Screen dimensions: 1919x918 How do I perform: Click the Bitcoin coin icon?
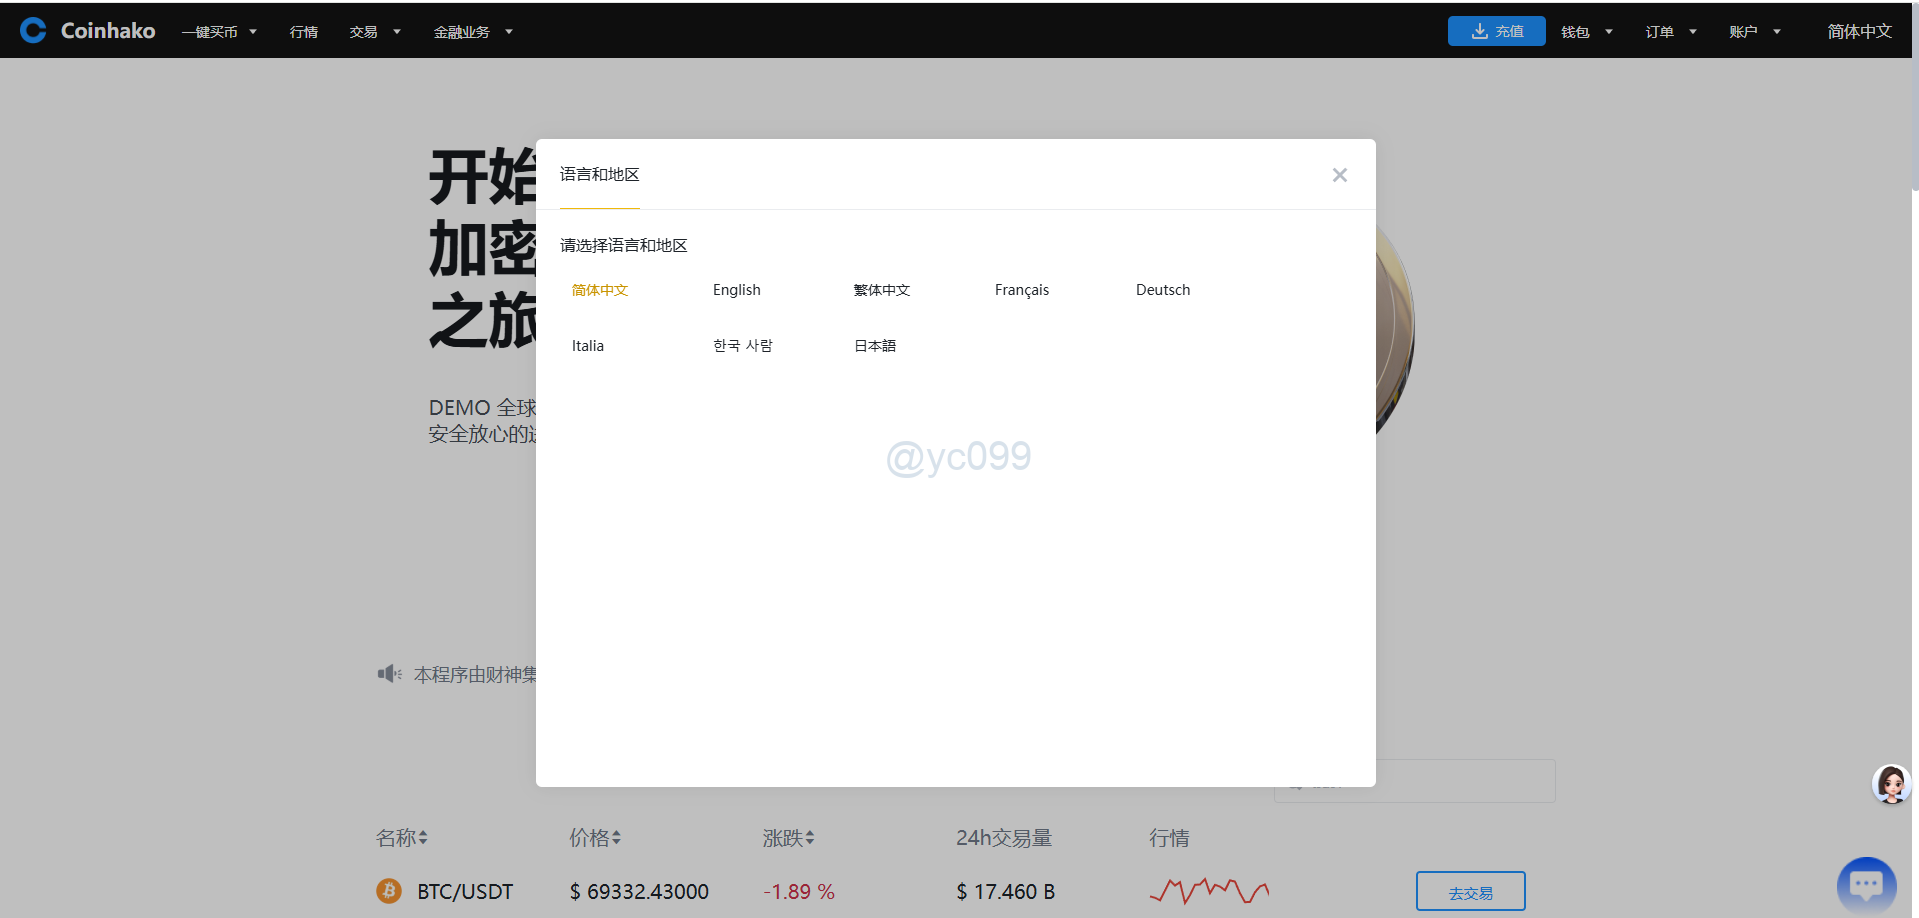388,891
